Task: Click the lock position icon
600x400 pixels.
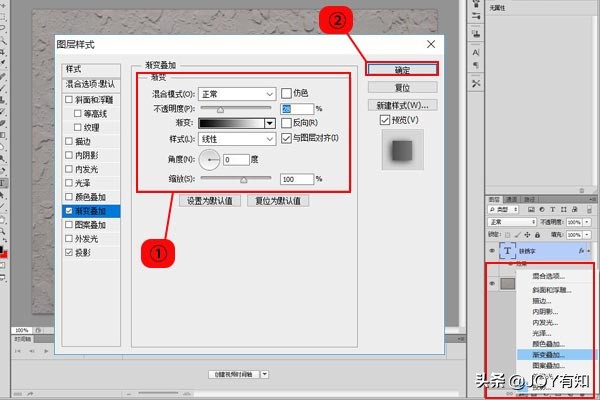Action: click(x=527, y=235)
